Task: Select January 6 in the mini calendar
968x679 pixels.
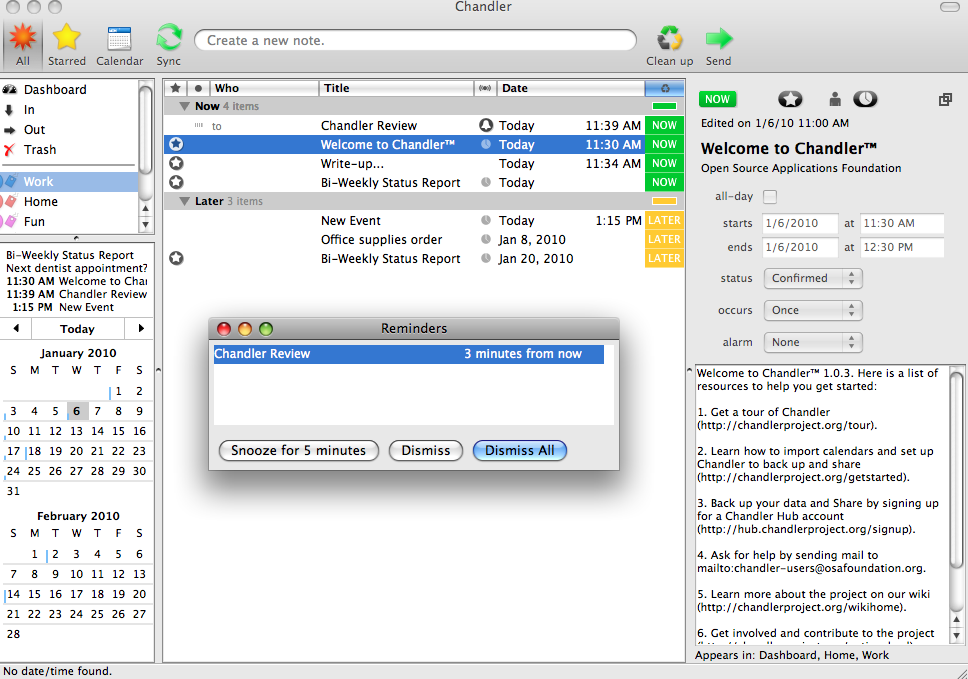Action: (77, 411)
